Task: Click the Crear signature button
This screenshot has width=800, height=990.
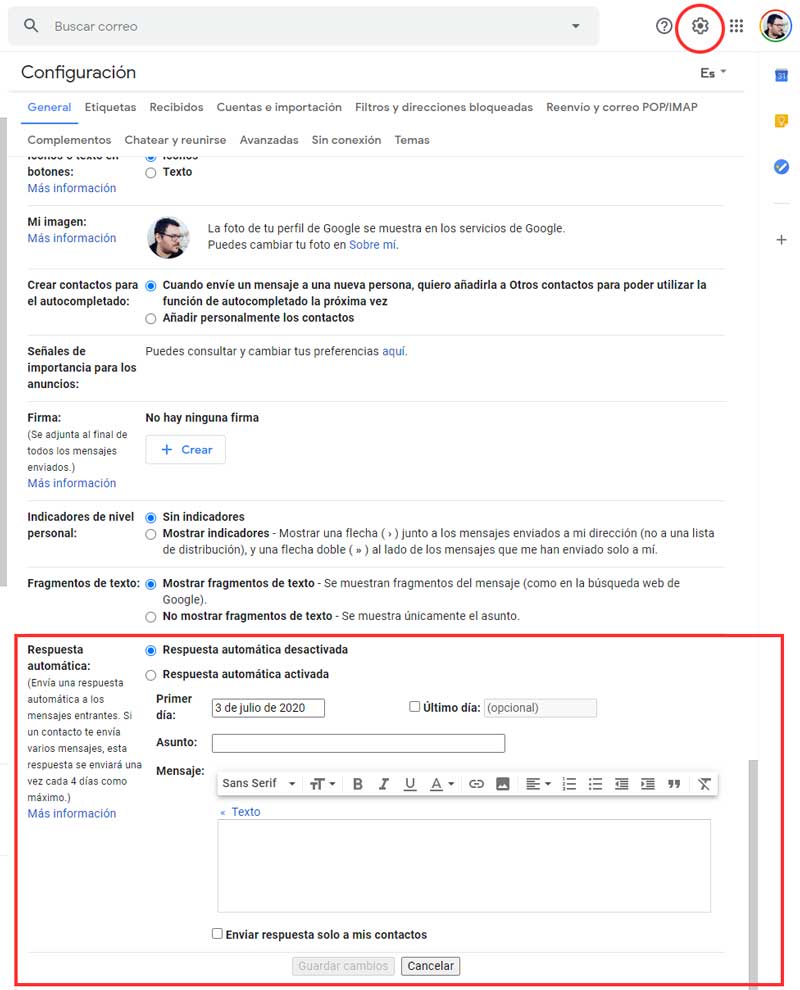Action: coord(185,450)
